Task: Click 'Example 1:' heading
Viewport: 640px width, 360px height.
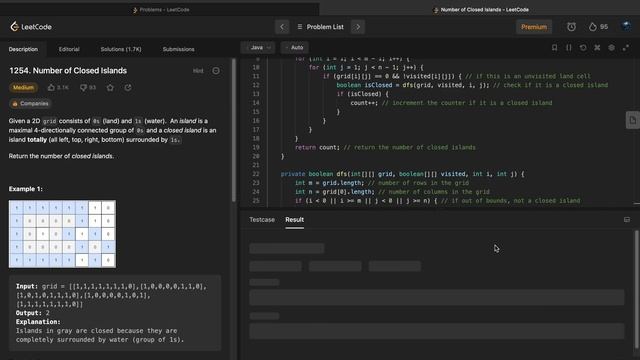Action: click(x=25, y=189)
